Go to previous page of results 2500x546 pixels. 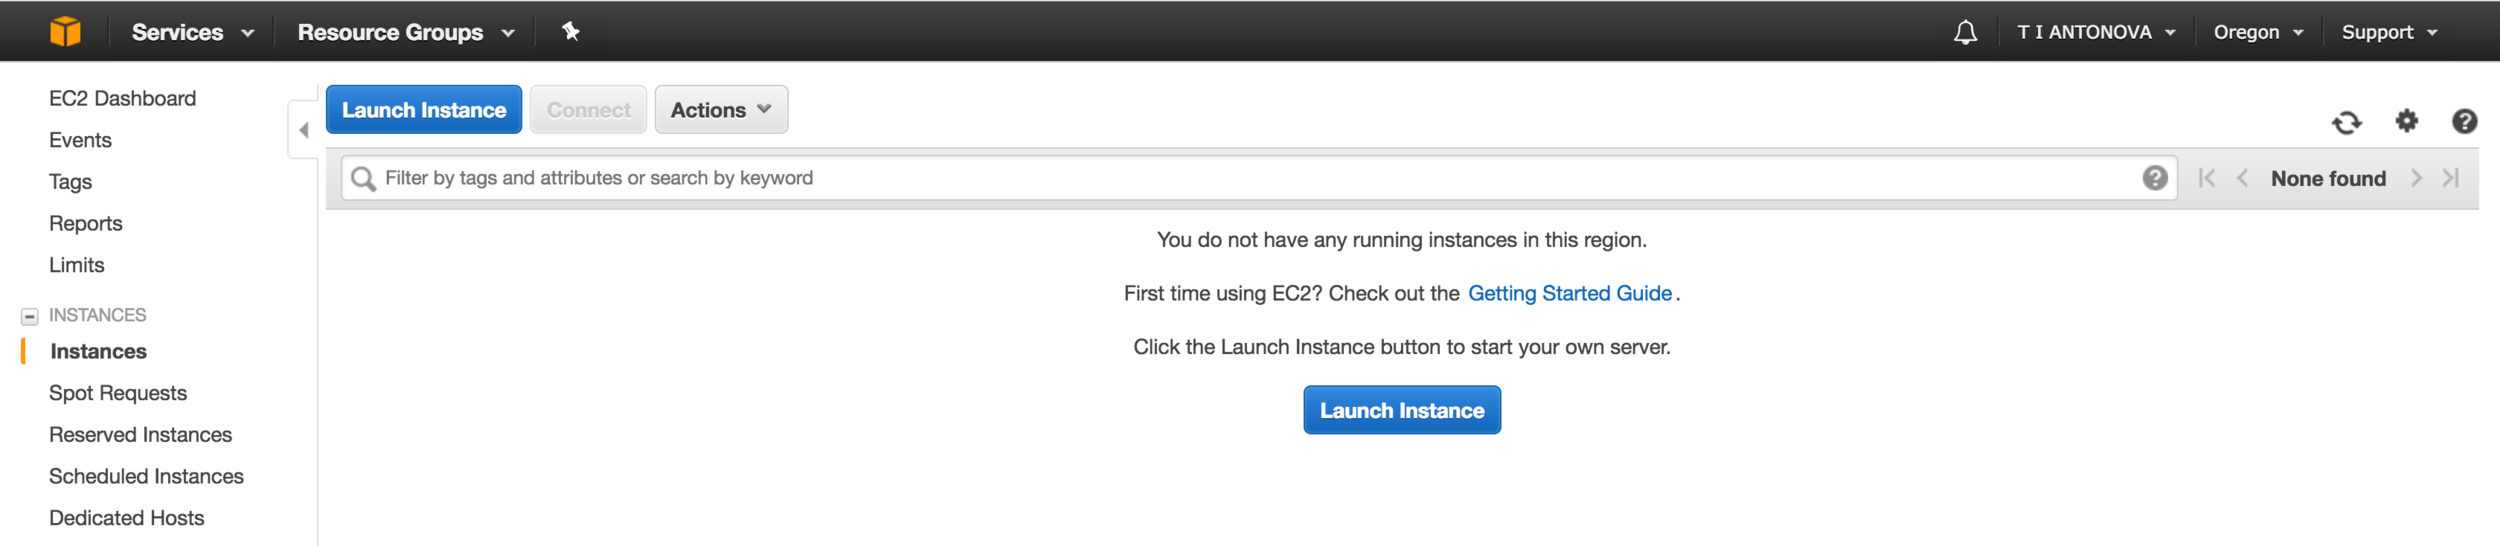tap(2242, 178)
